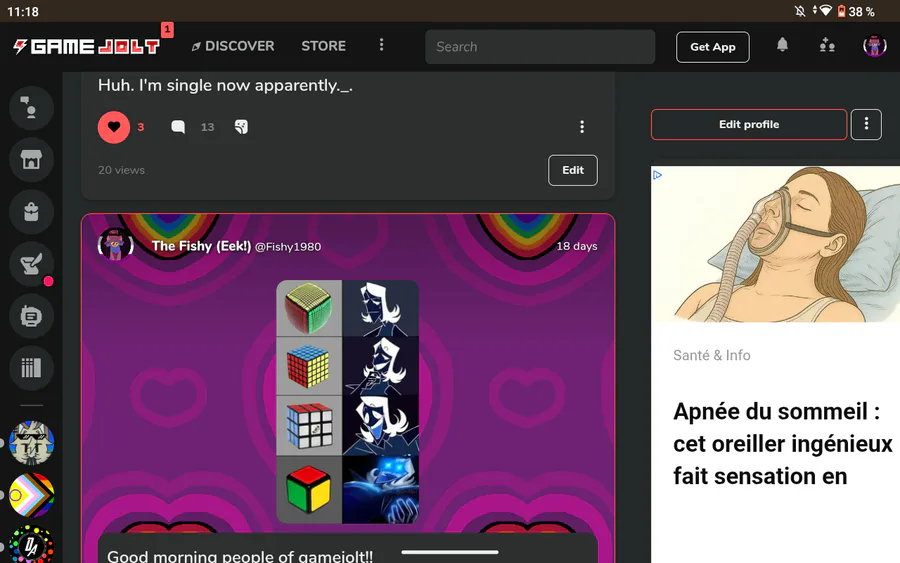This screenshot has width=900, height=563.
Task: Click The Fishy (Eek!) username link
Action: [201, 246]
